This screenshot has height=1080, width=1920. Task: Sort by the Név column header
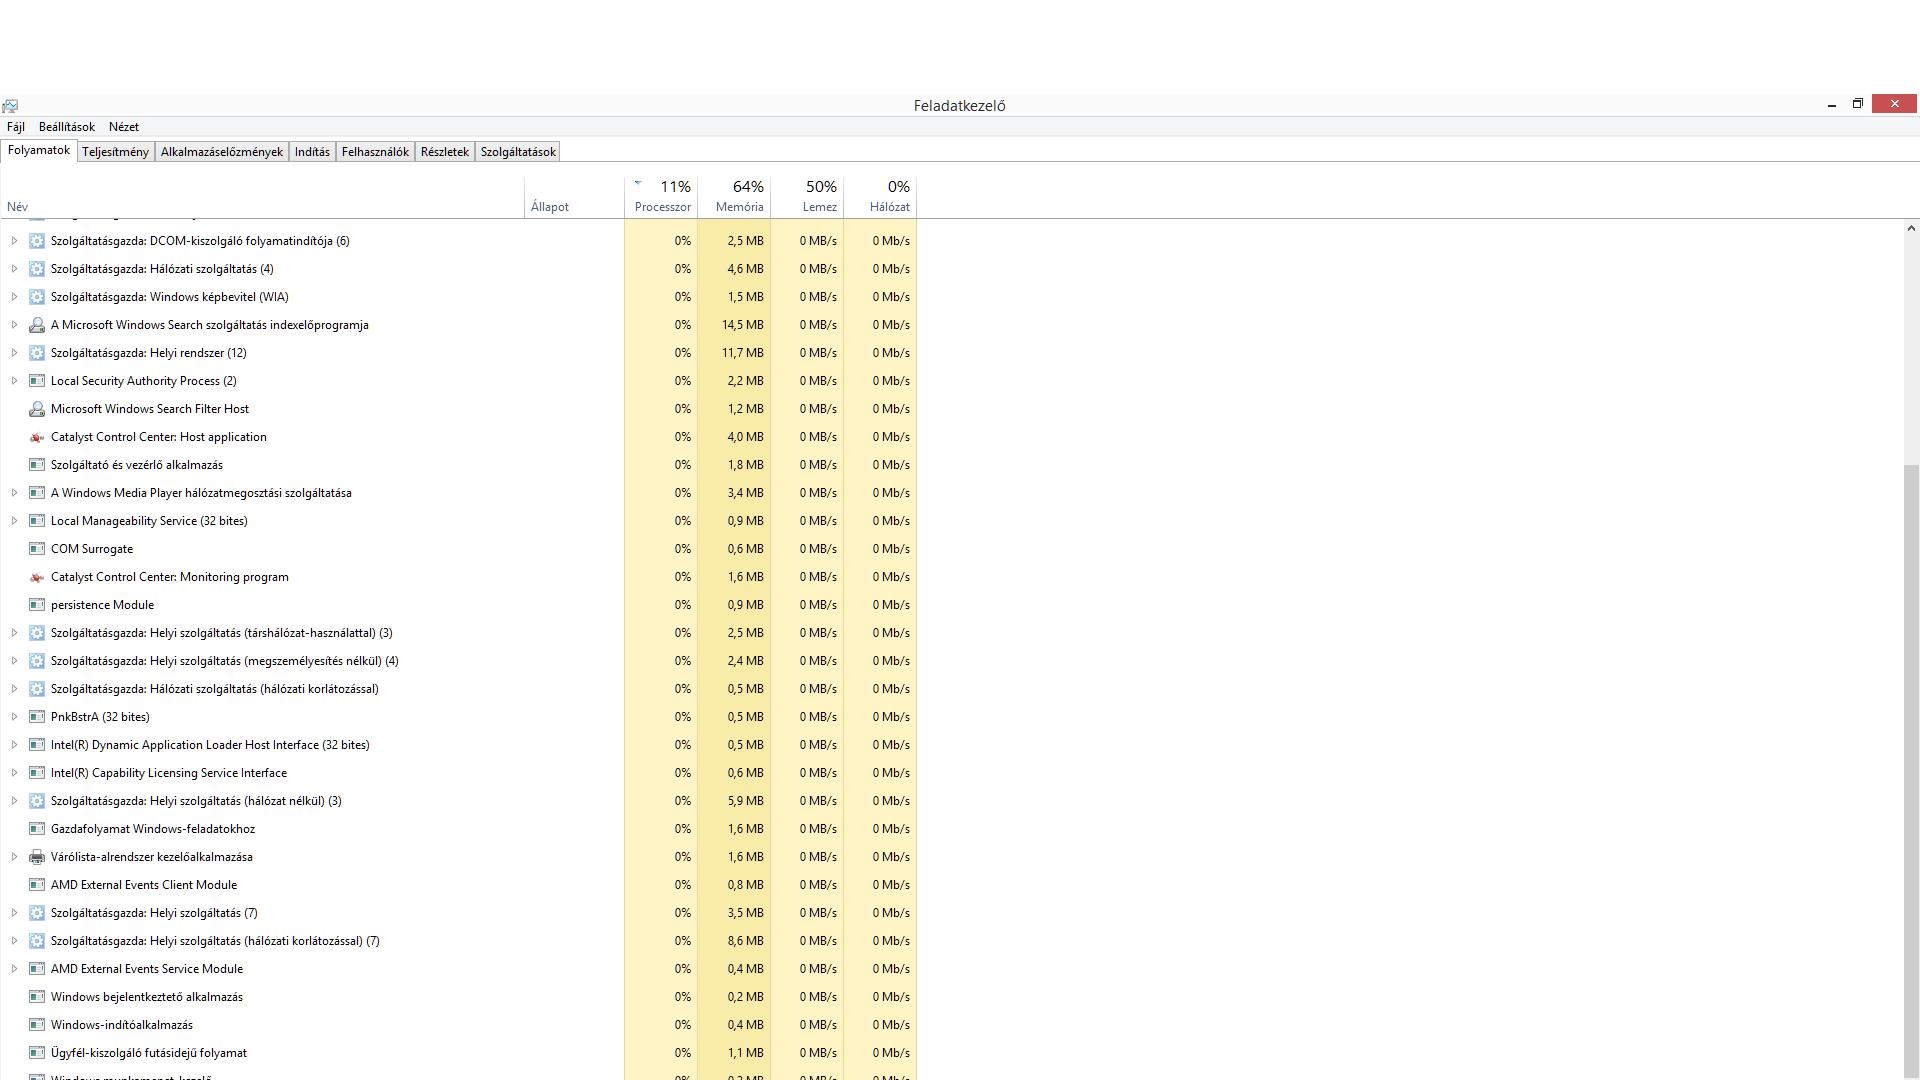[262, 197]
